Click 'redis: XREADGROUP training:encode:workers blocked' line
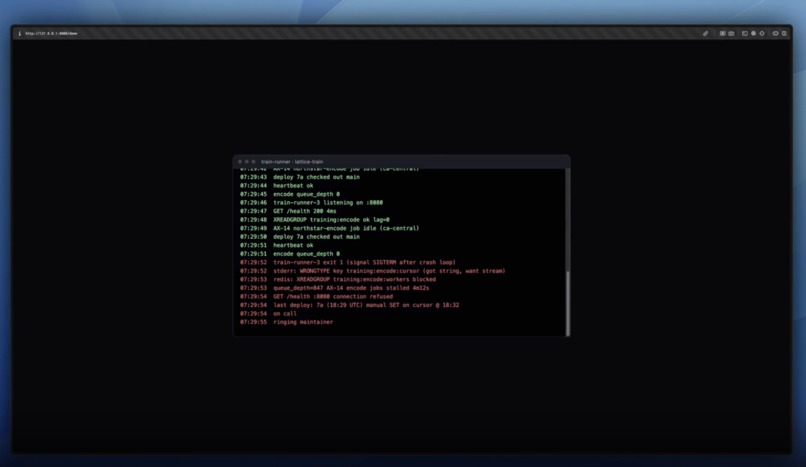 click(x=338, y=279)
